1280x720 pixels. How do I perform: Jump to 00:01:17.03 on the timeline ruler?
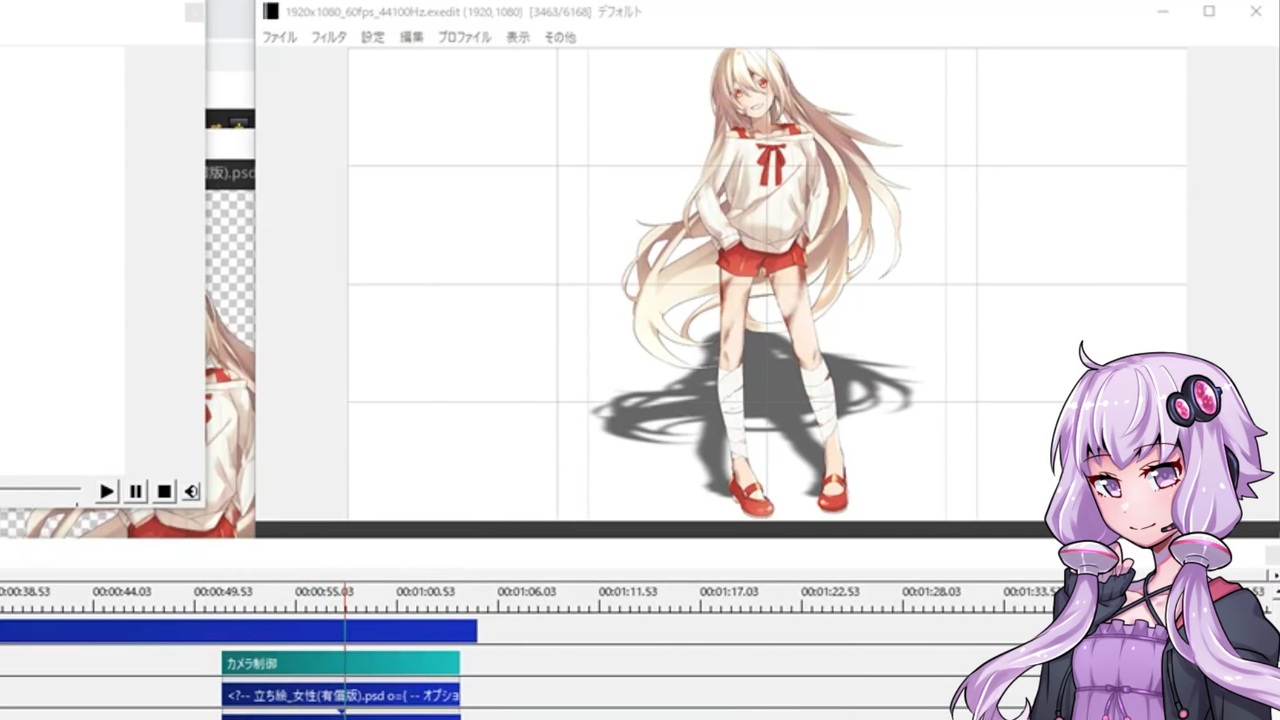pos(729,592)
